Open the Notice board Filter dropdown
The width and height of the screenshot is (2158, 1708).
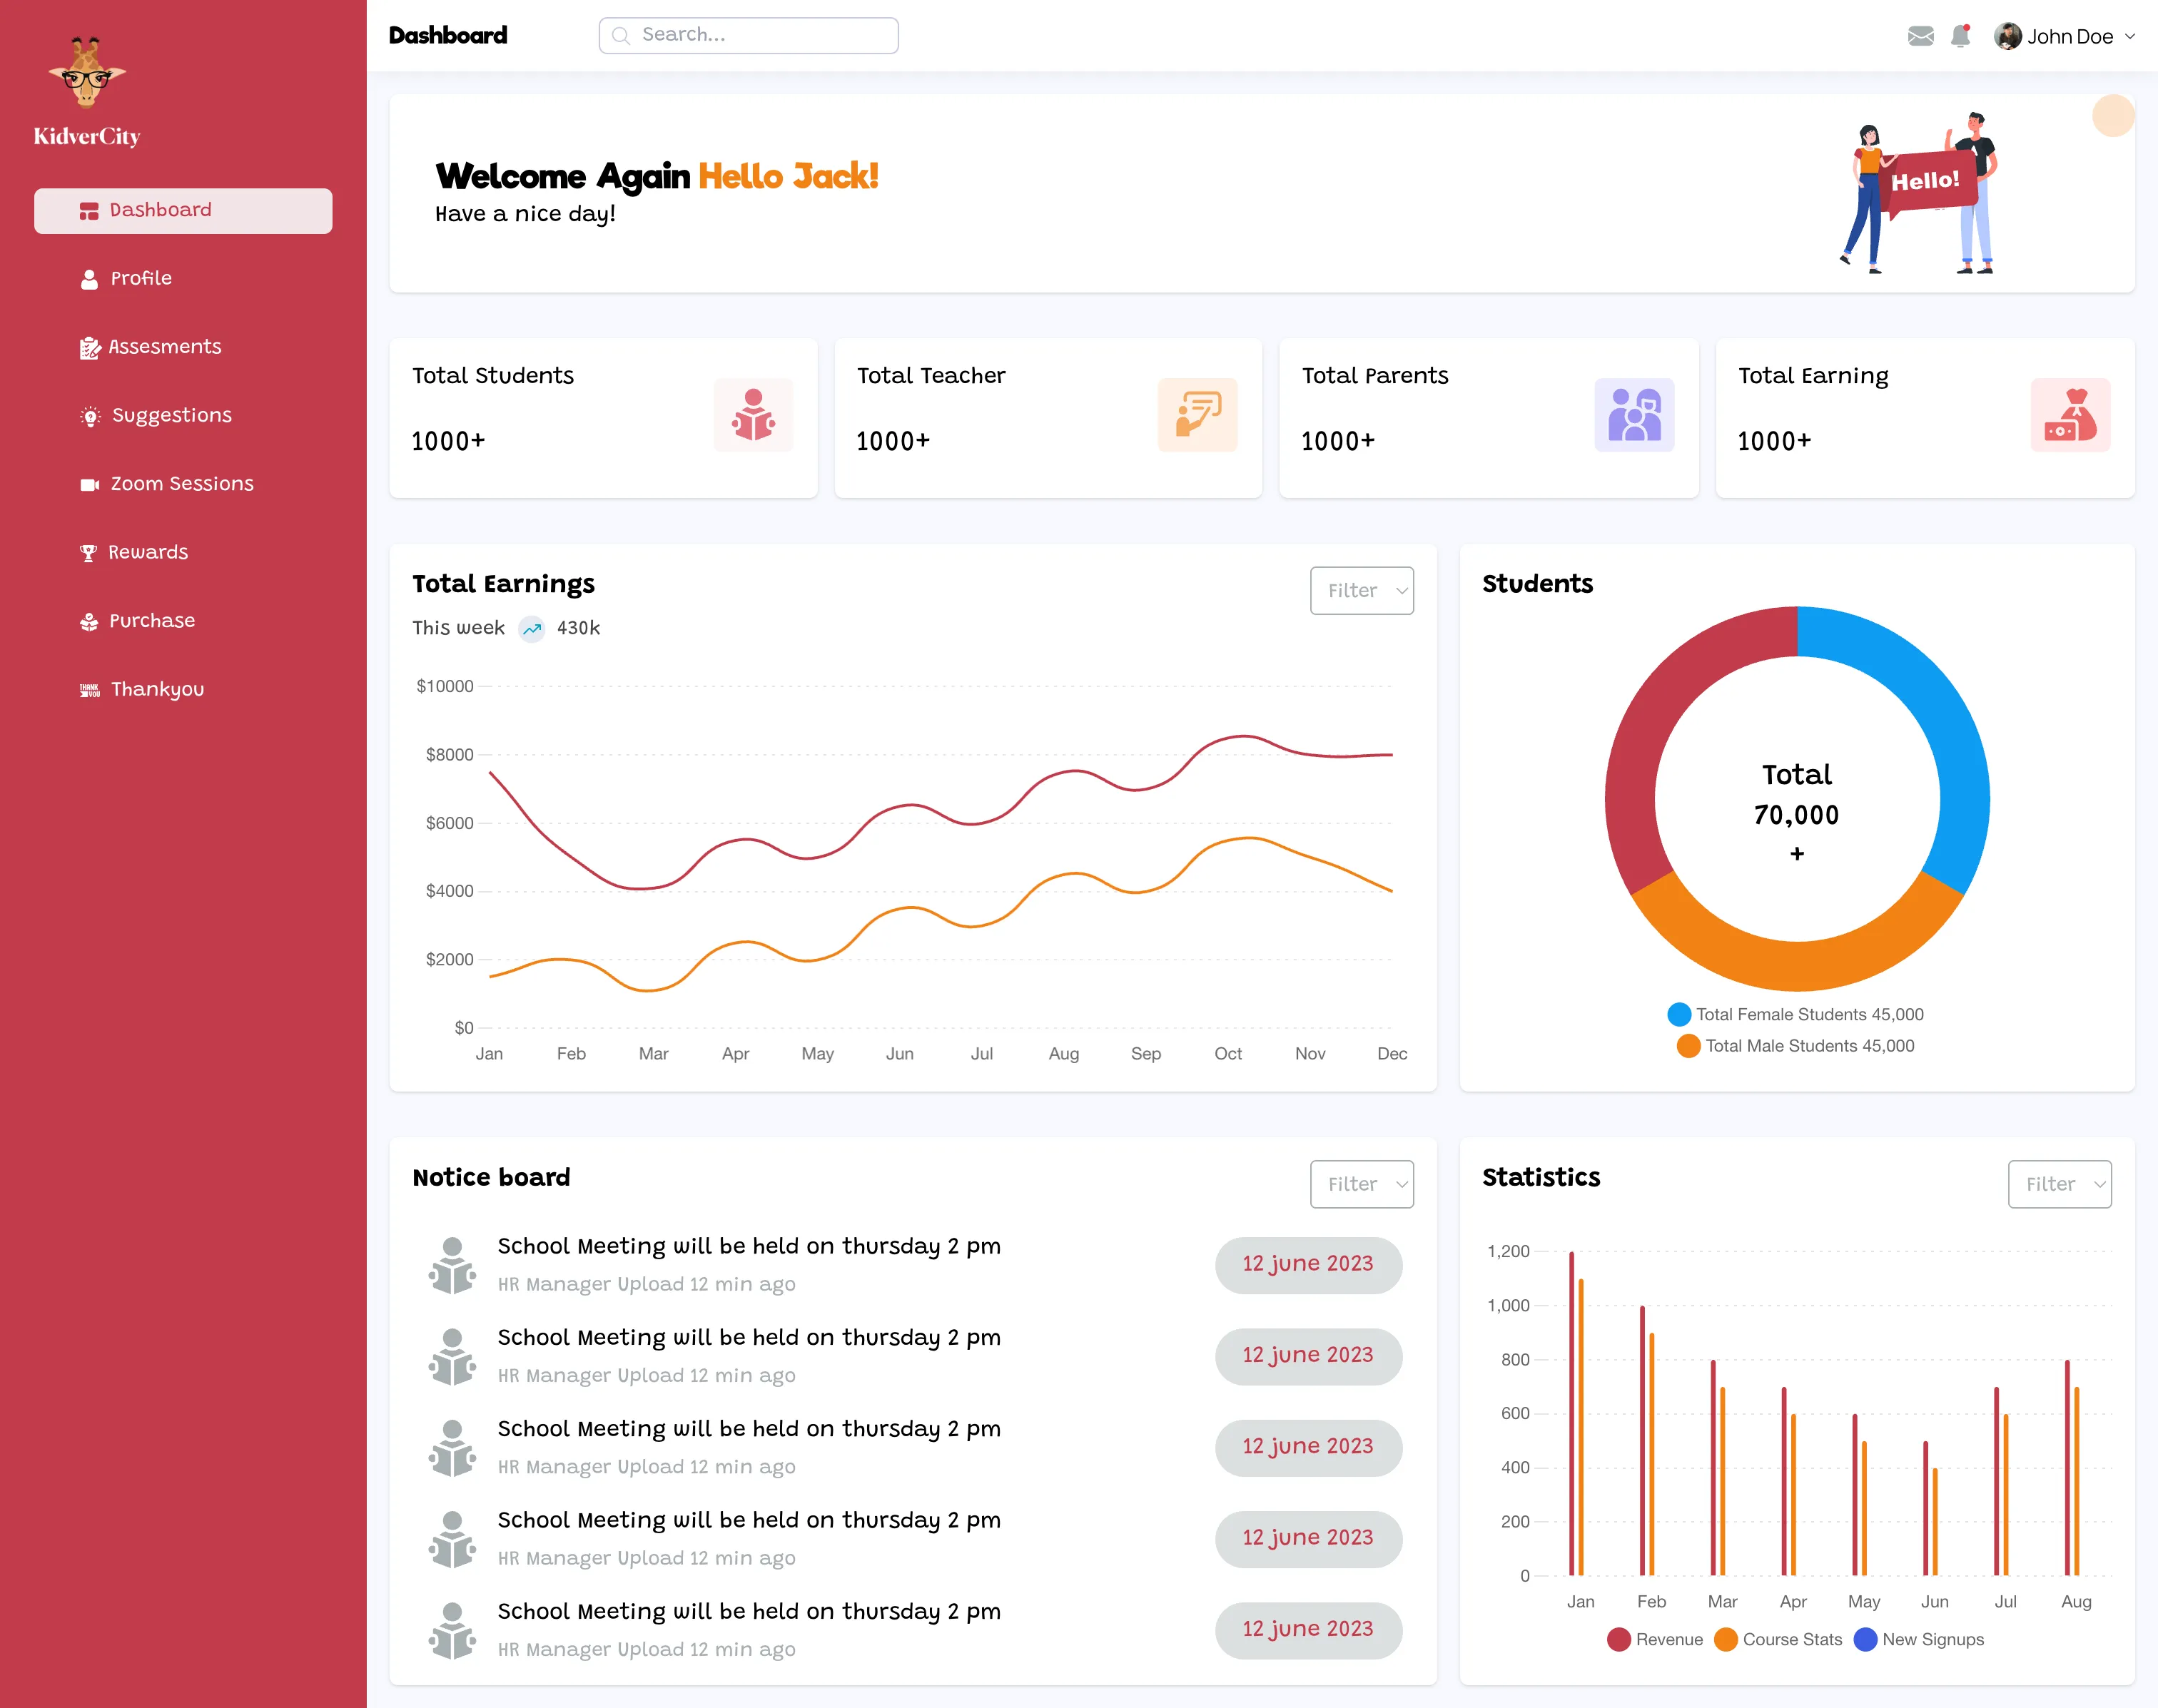pos(1361,1184)
